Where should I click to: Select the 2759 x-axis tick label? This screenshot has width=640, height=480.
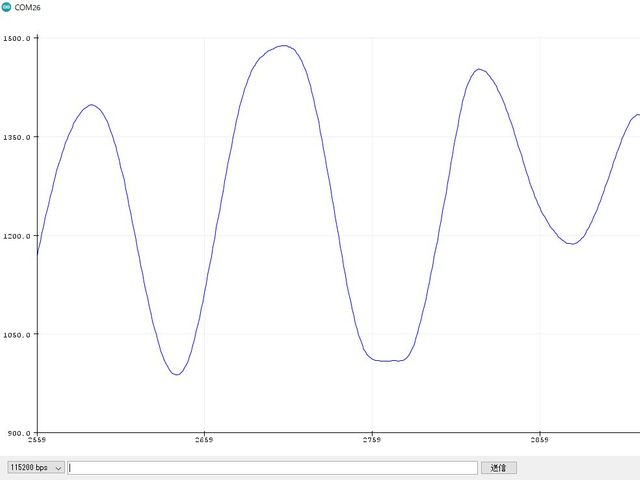tap(372, 440)
